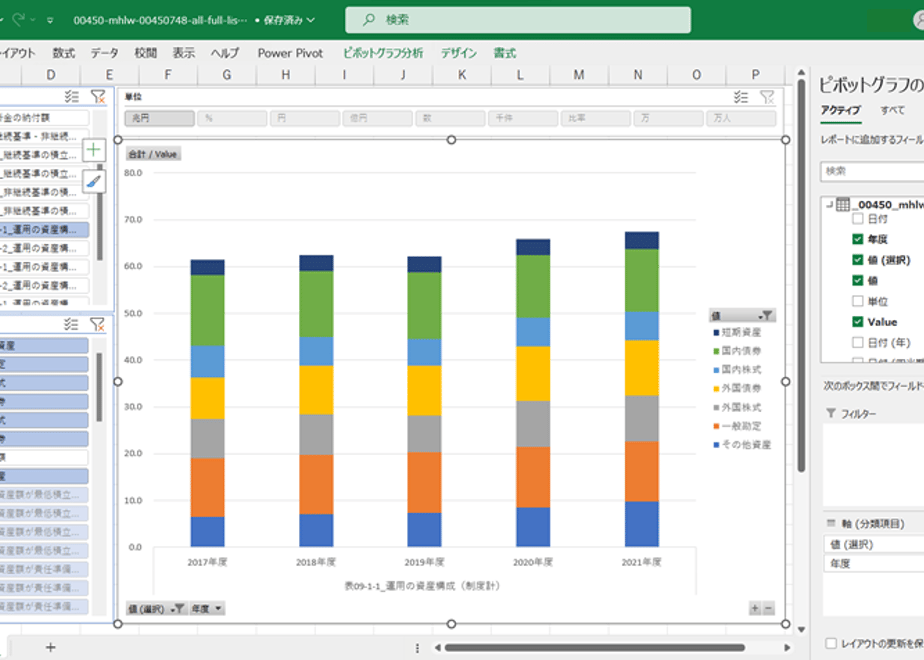Open the chart styles paintbrush button
924x660 pixels.
pos(94,182)
